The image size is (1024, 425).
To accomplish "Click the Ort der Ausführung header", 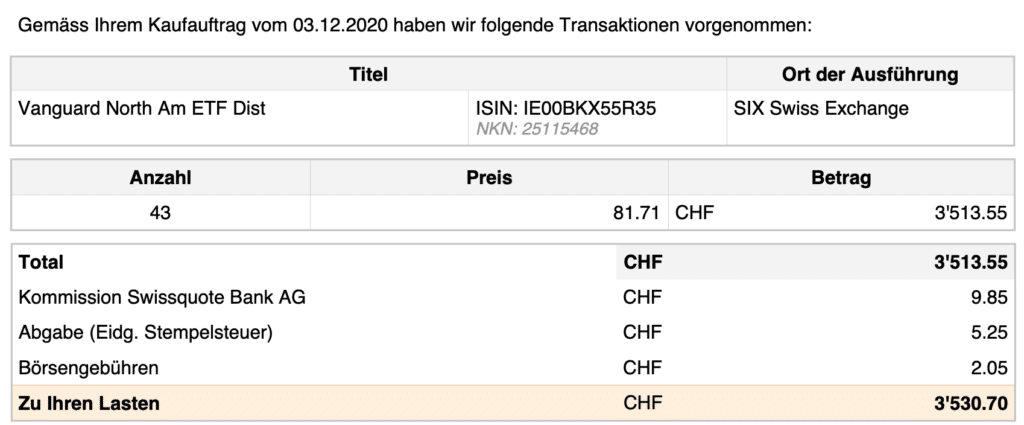I will pyautogui.click(x=869, y=74).
